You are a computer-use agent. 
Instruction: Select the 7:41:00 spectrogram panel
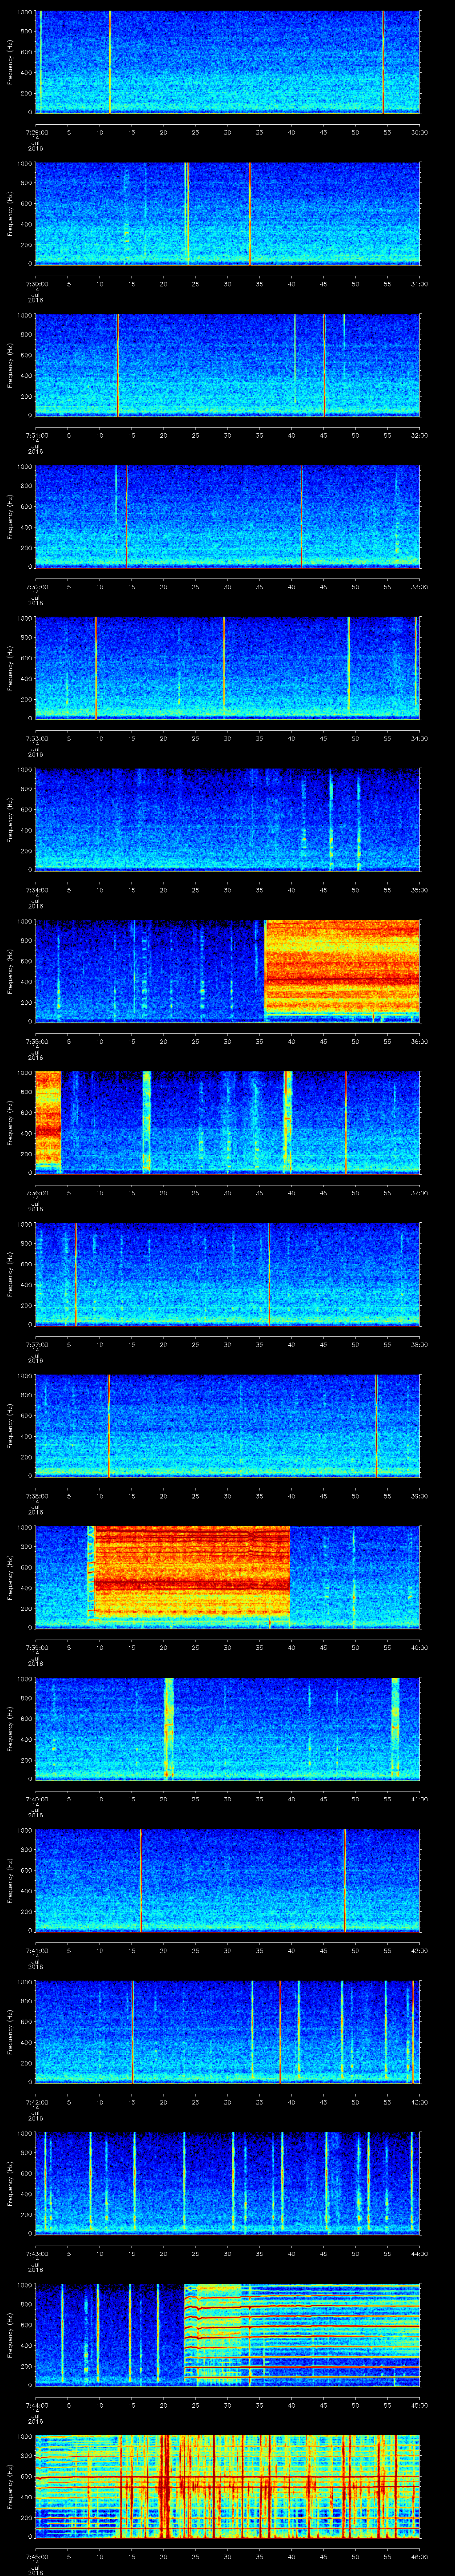[227, 1880]
